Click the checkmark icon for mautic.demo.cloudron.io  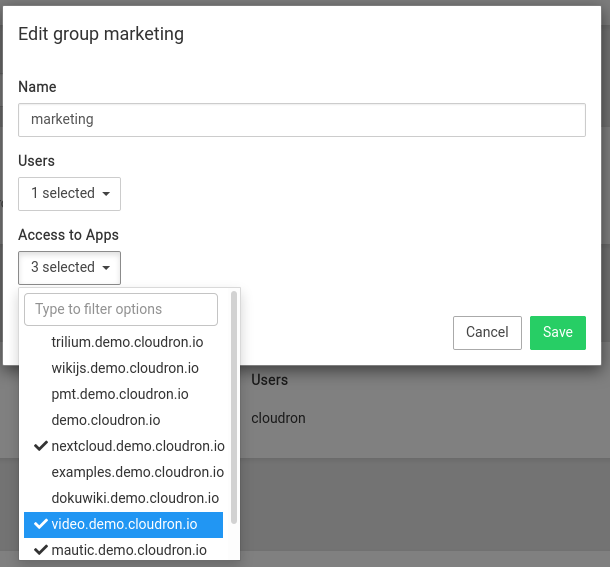[41, 550]
